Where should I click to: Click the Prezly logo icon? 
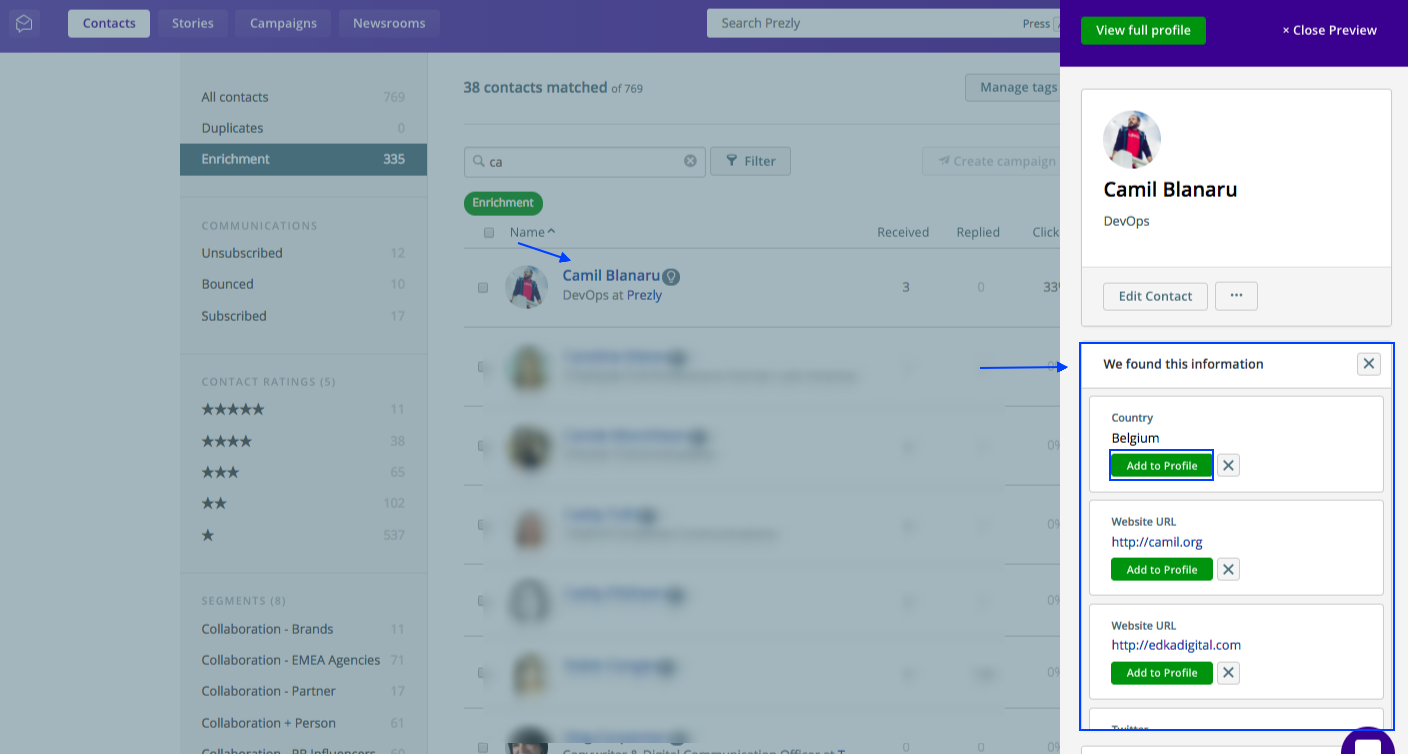[24, 23]
